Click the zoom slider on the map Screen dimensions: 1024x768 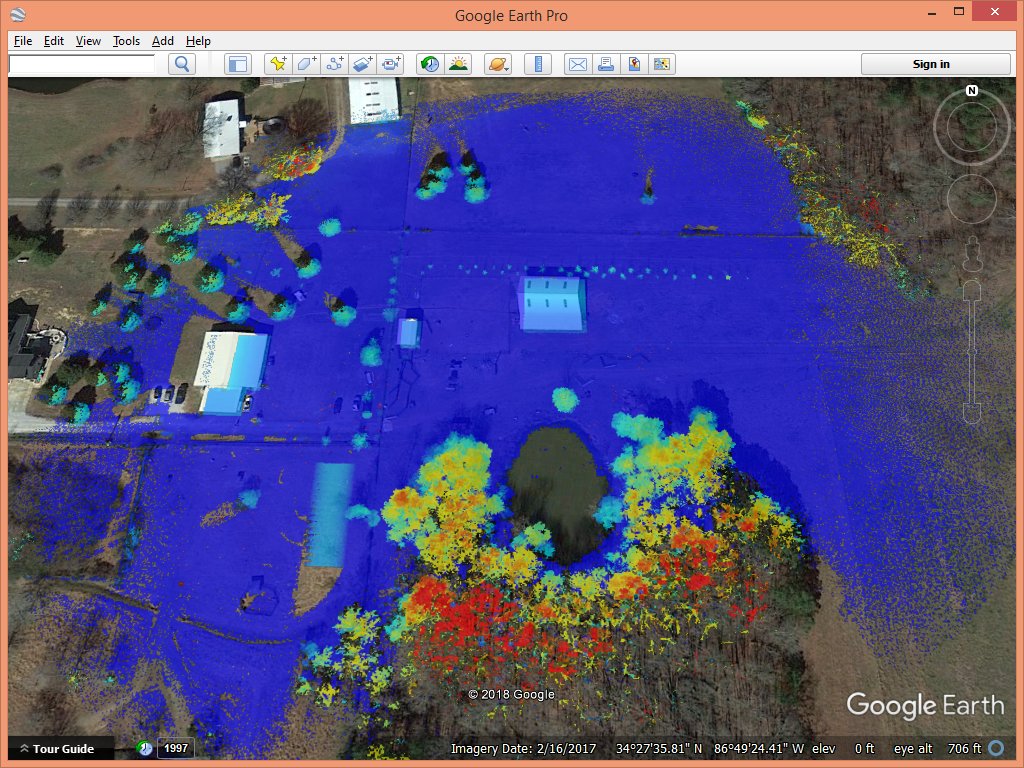coord(971,350)
